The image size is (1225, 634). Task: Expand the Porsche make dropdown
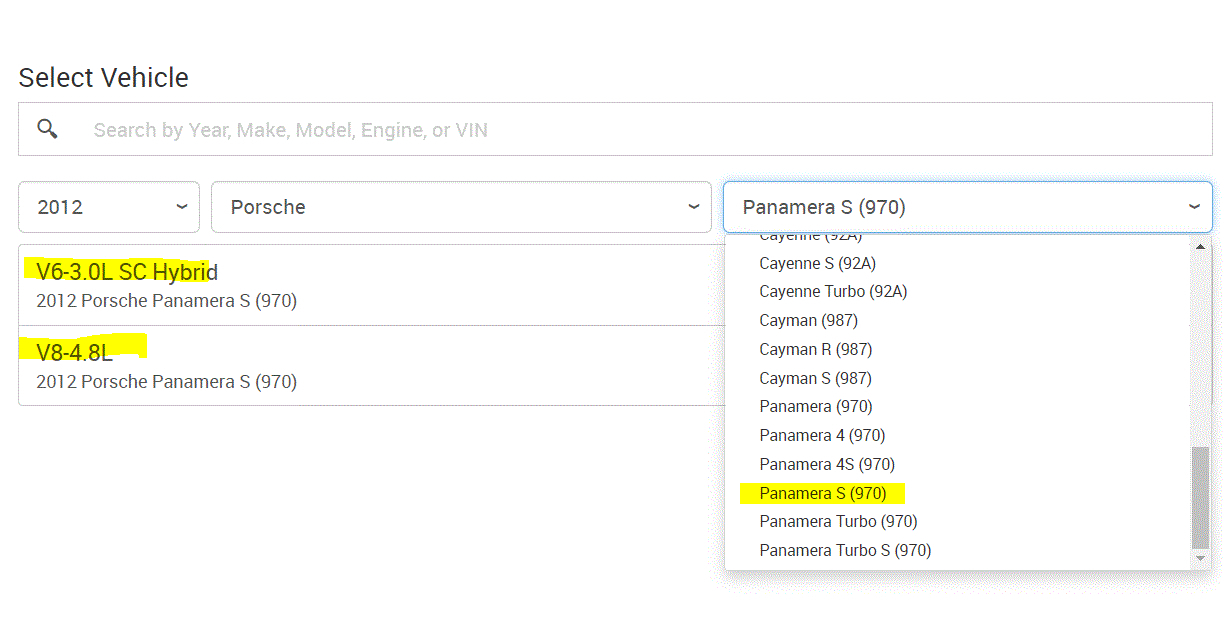461,207
